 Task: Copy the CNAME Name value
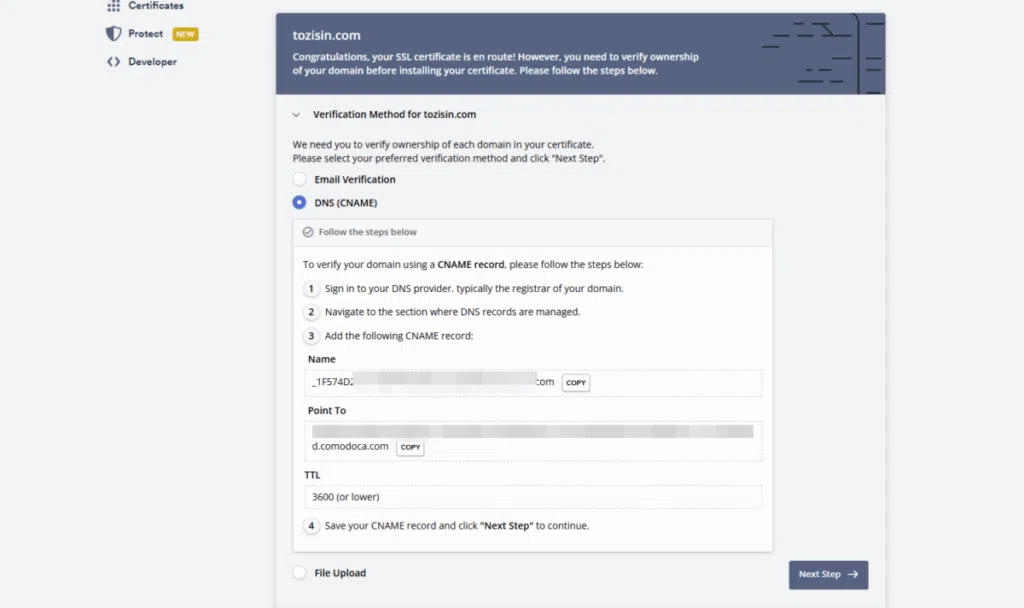575,383
